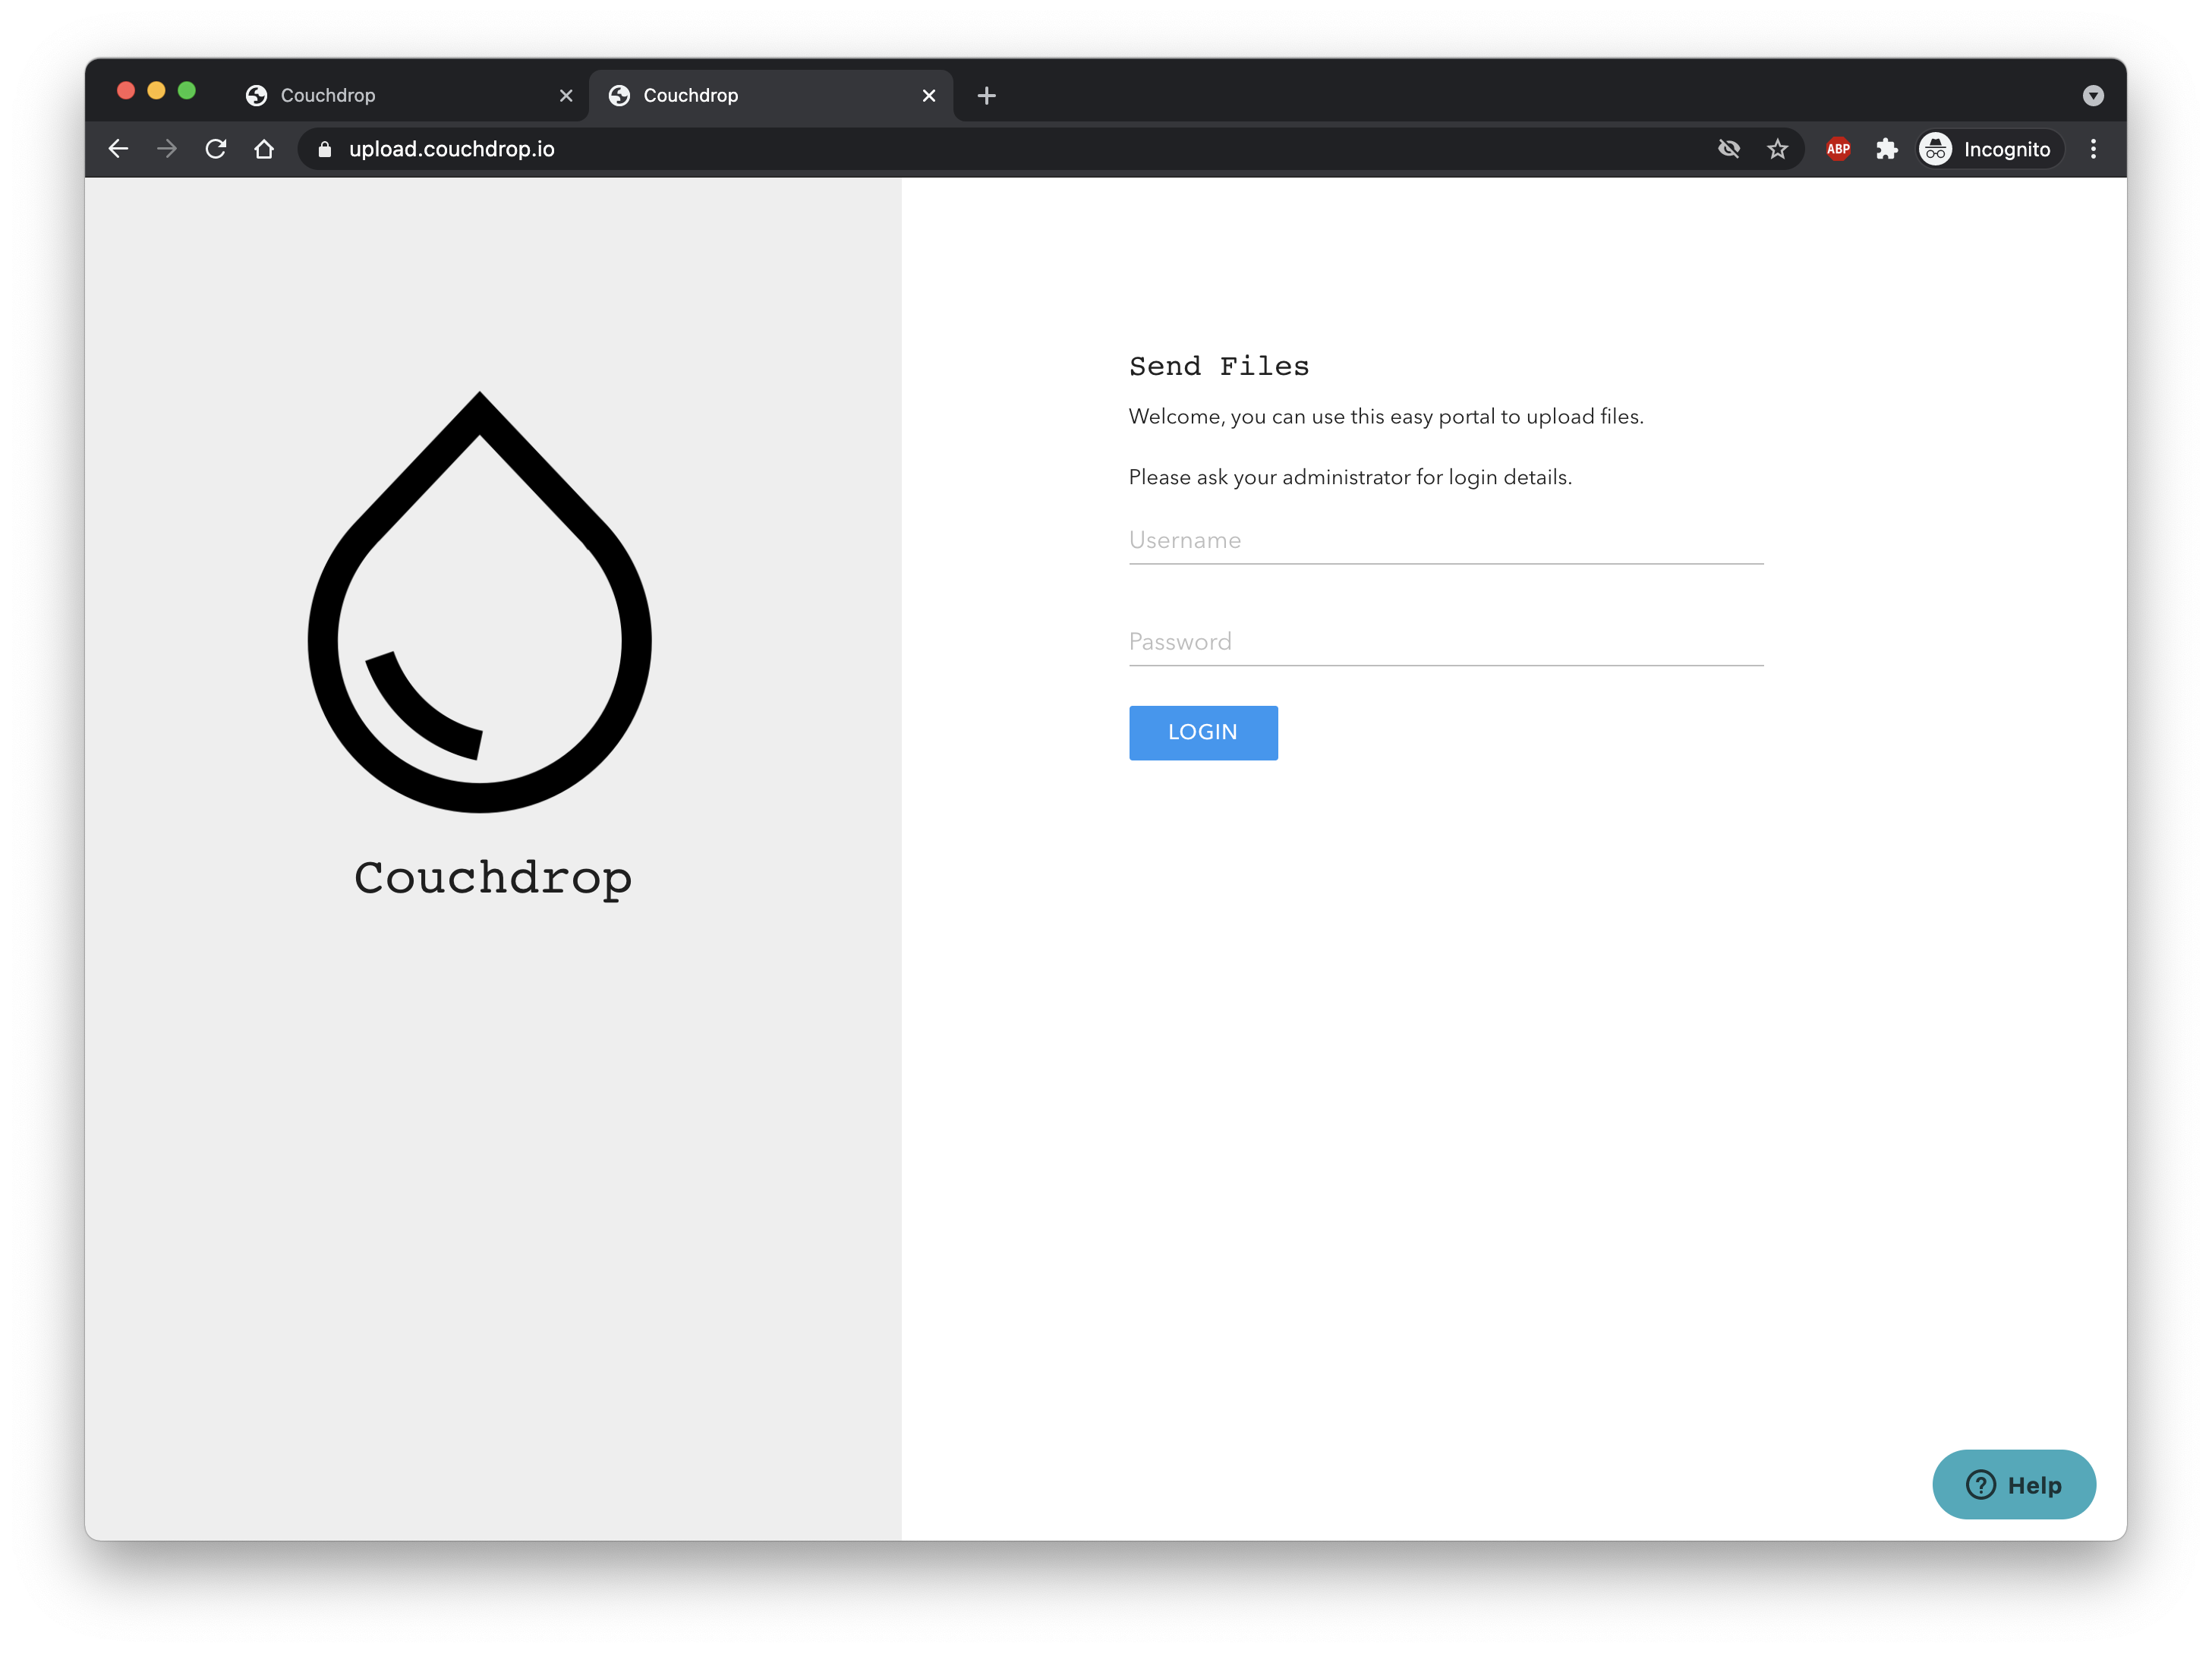Open the Adblock Plus extension icon
Screen dimensions: 2212x1653
pos(1838,149)
